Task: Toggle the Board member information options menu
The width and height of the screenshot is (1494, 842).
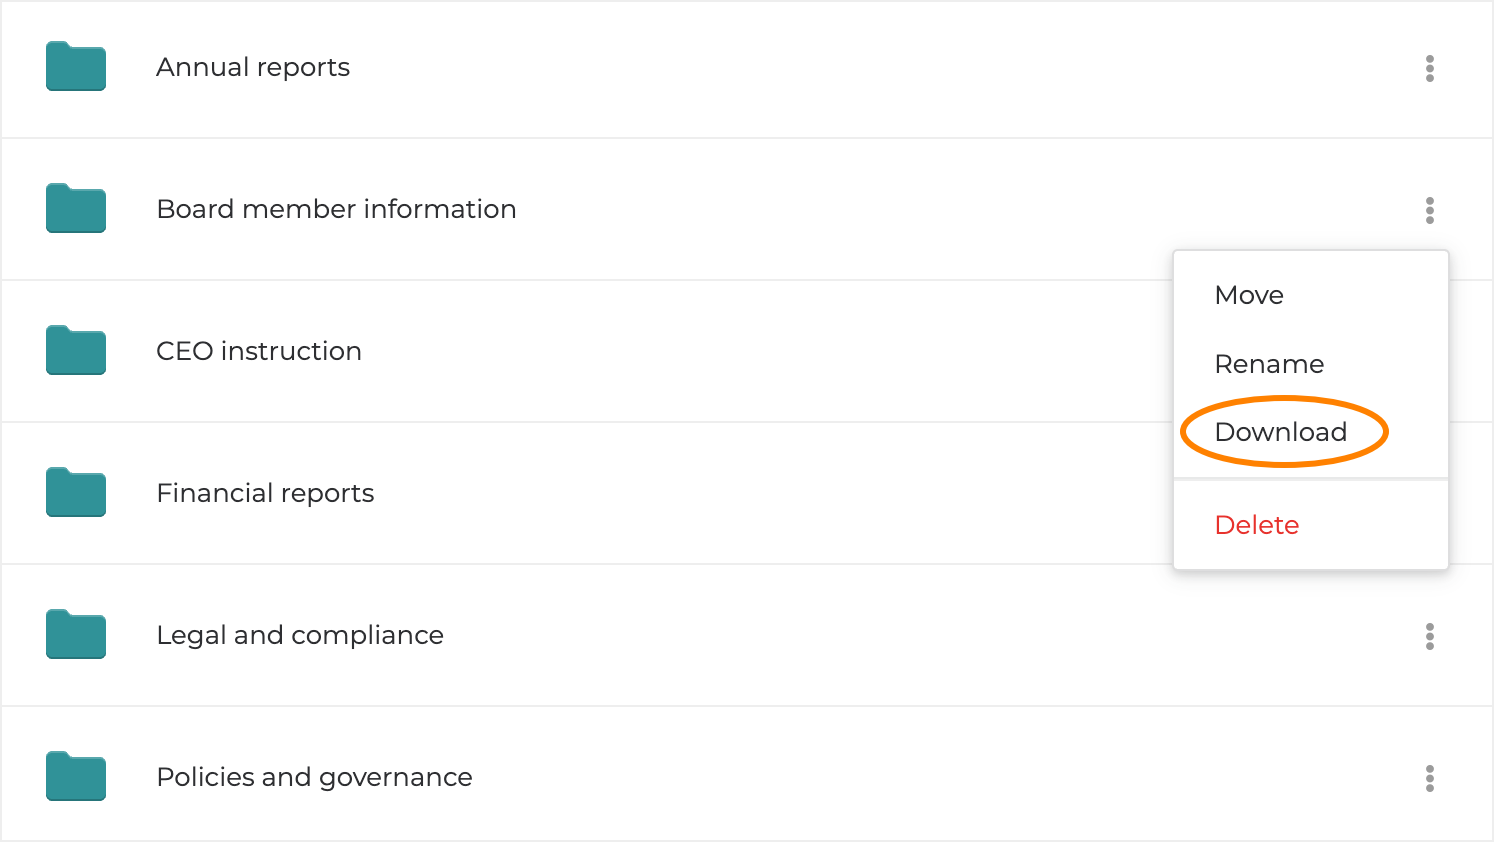Action: [1430, 210]
